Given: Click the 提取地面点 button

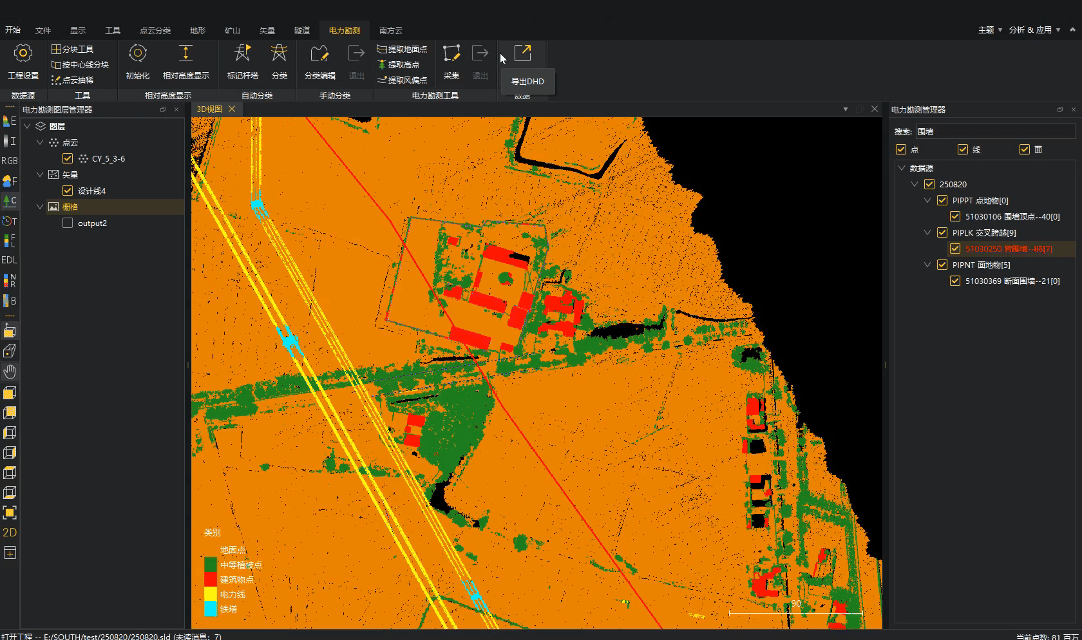Looking at the screenshot, I should click(x=402, y=49).
